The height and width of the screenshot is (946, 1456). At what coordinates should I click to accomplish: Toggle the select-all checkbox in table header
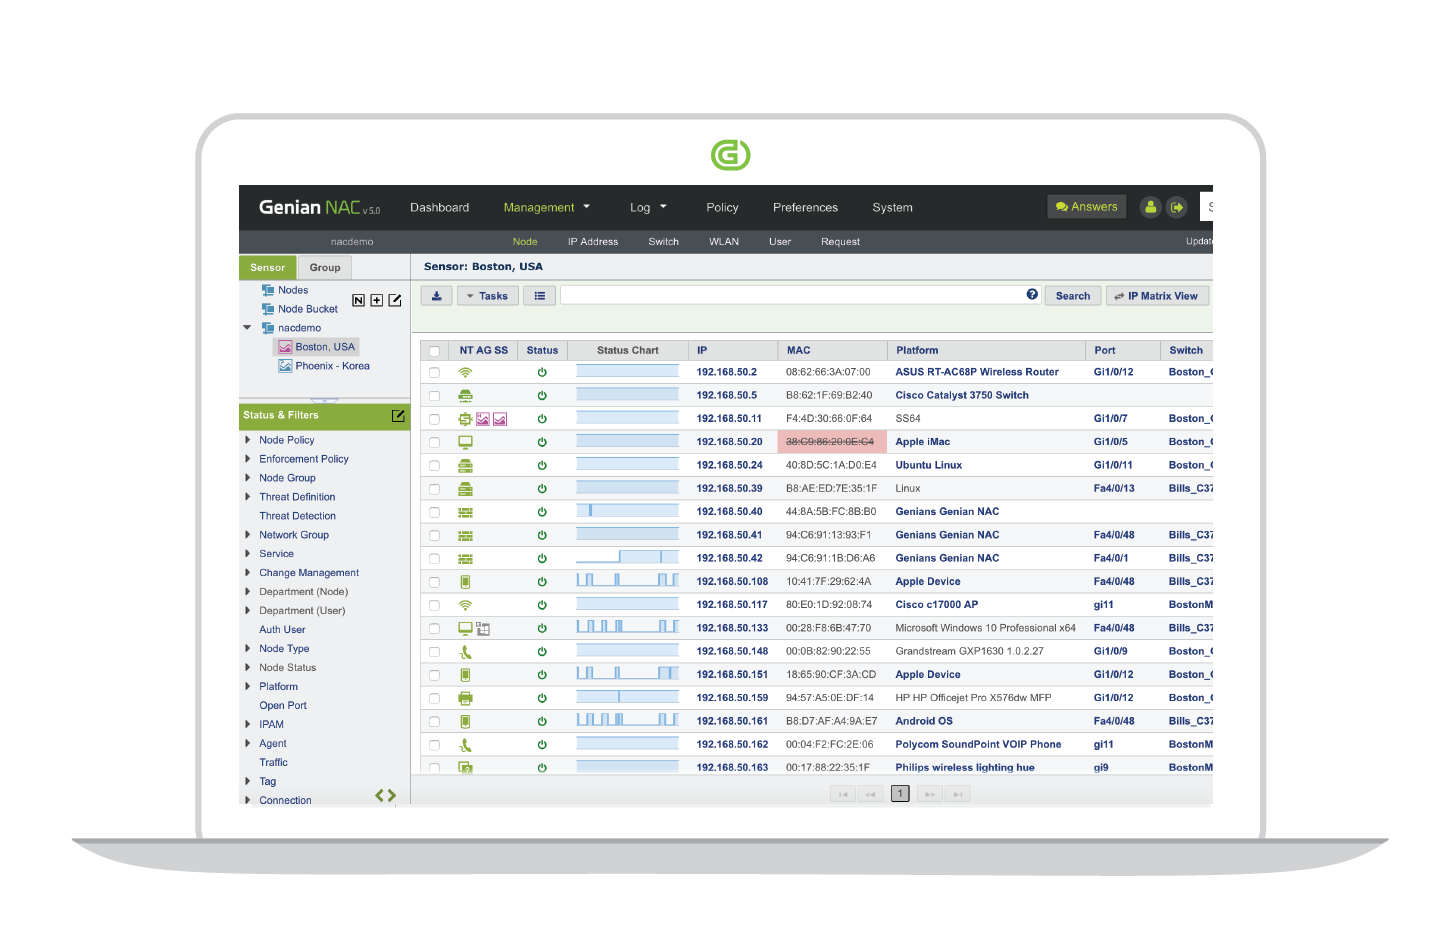[434, 351]
